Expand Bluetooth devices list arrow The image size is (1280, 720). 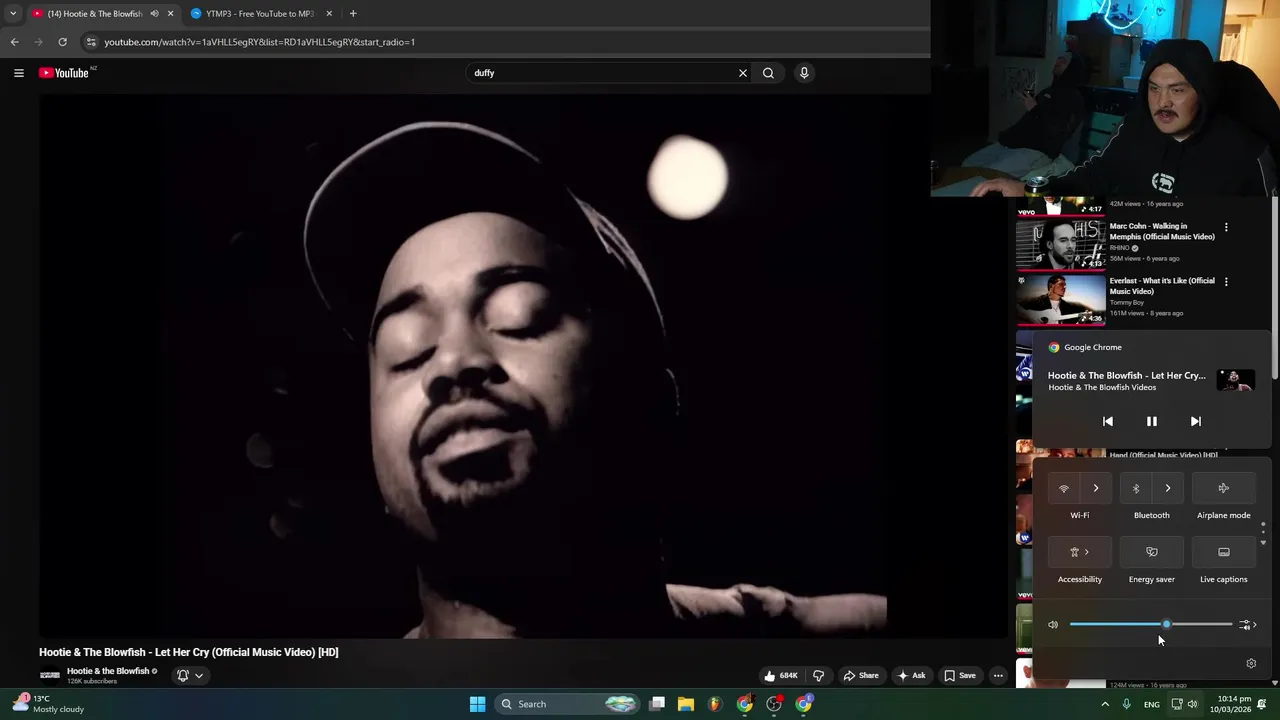(x=1168, y=489)
